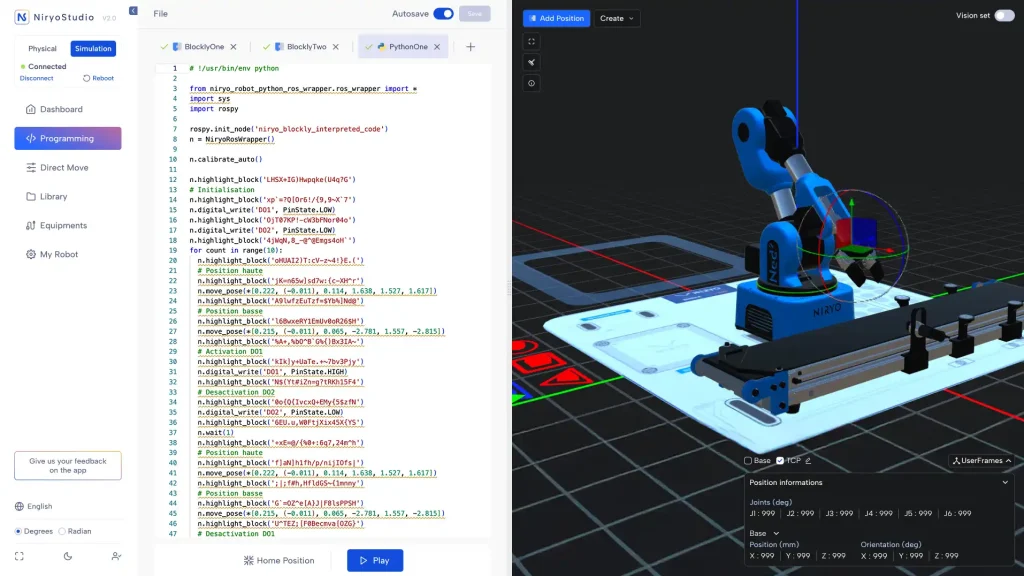This screenshot has width=1024, height=576.
Task: Open the Create dropdown
Action: [617, 18]
